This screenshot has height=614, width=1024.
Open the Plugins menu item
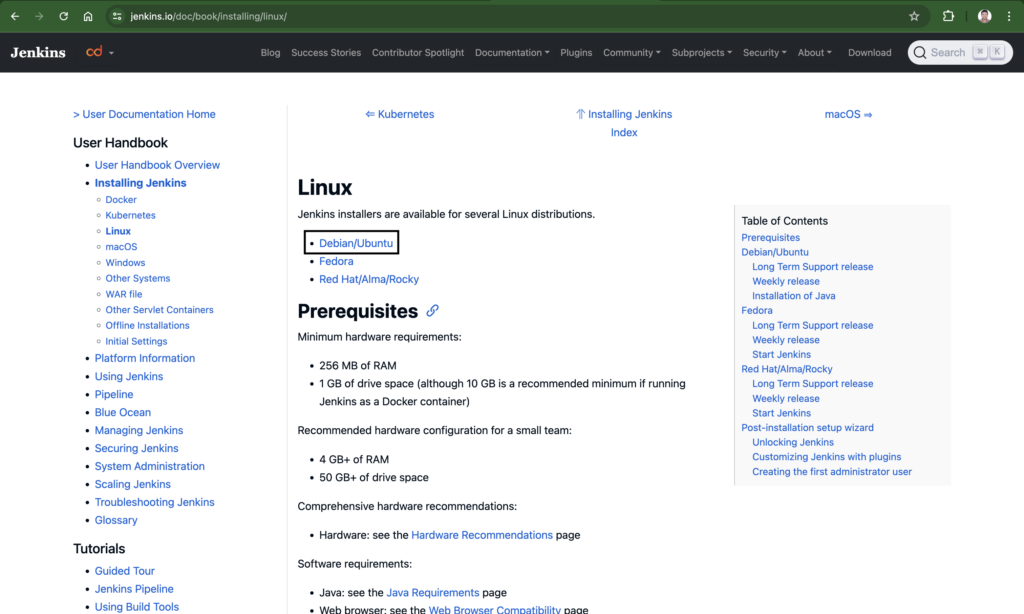[576, 52]
